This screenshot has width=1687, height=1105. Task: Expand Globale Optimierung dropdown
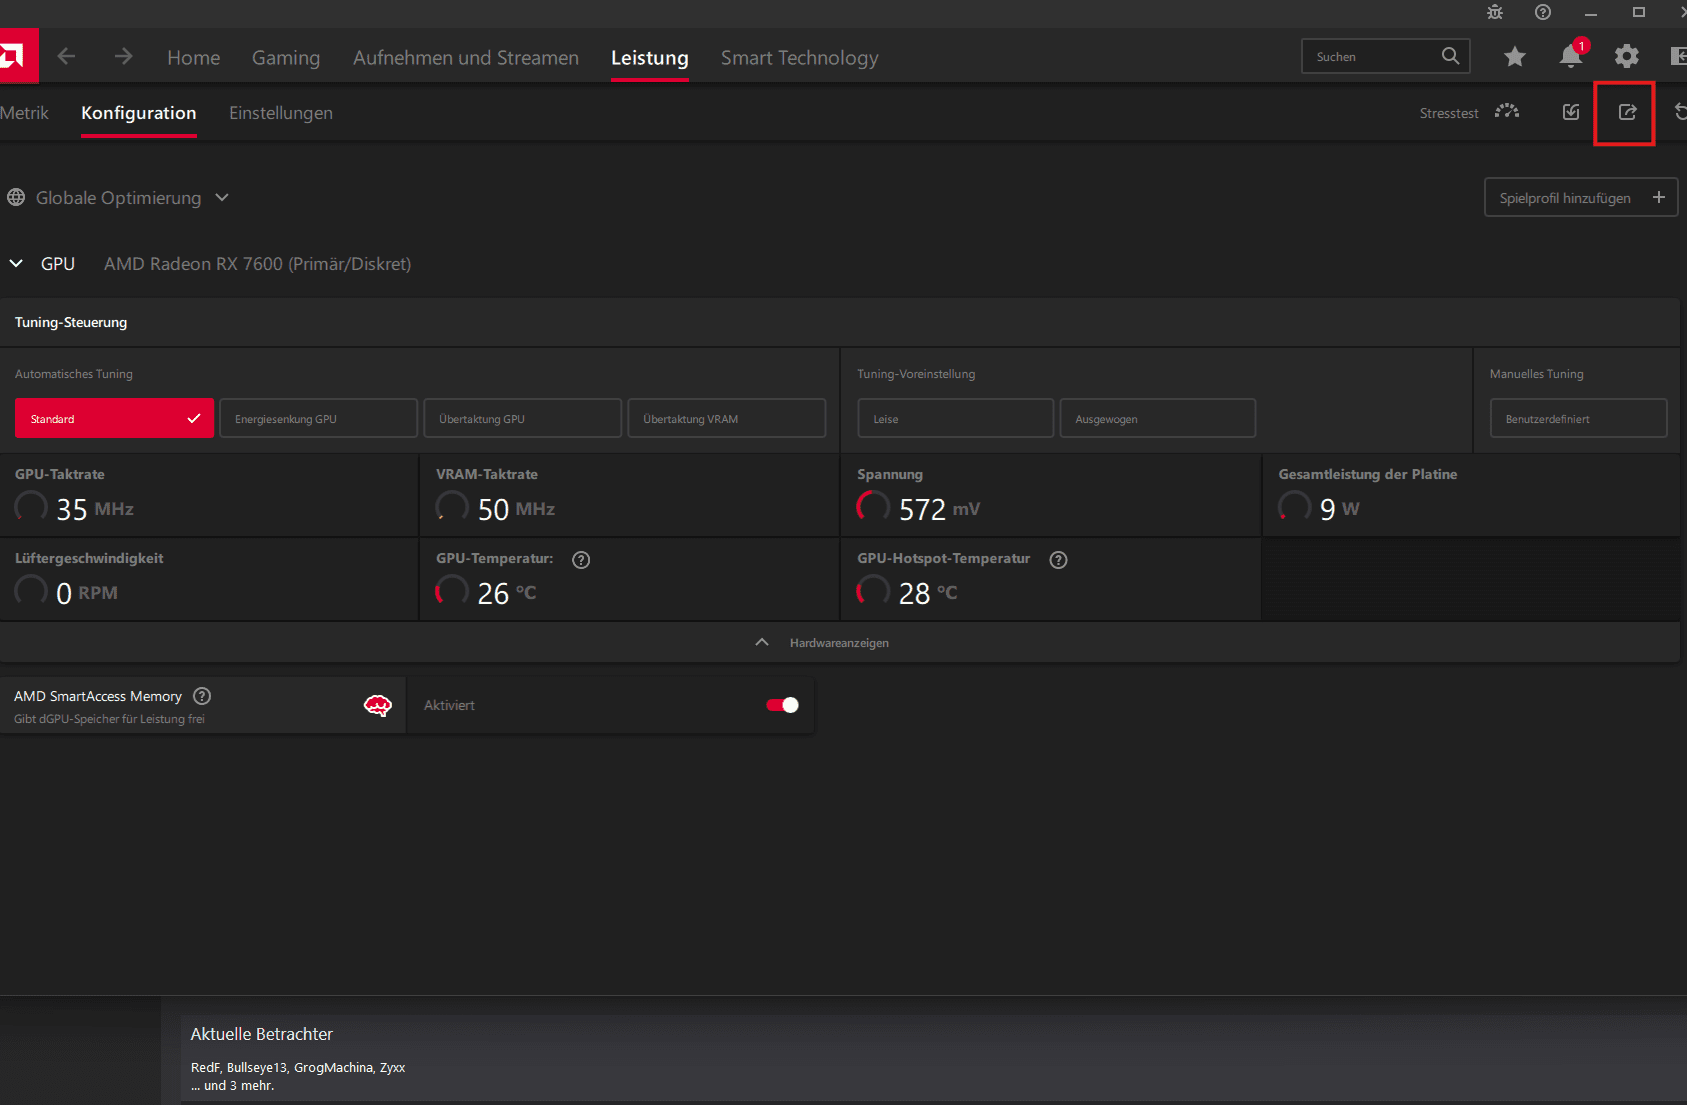[222, 198]
